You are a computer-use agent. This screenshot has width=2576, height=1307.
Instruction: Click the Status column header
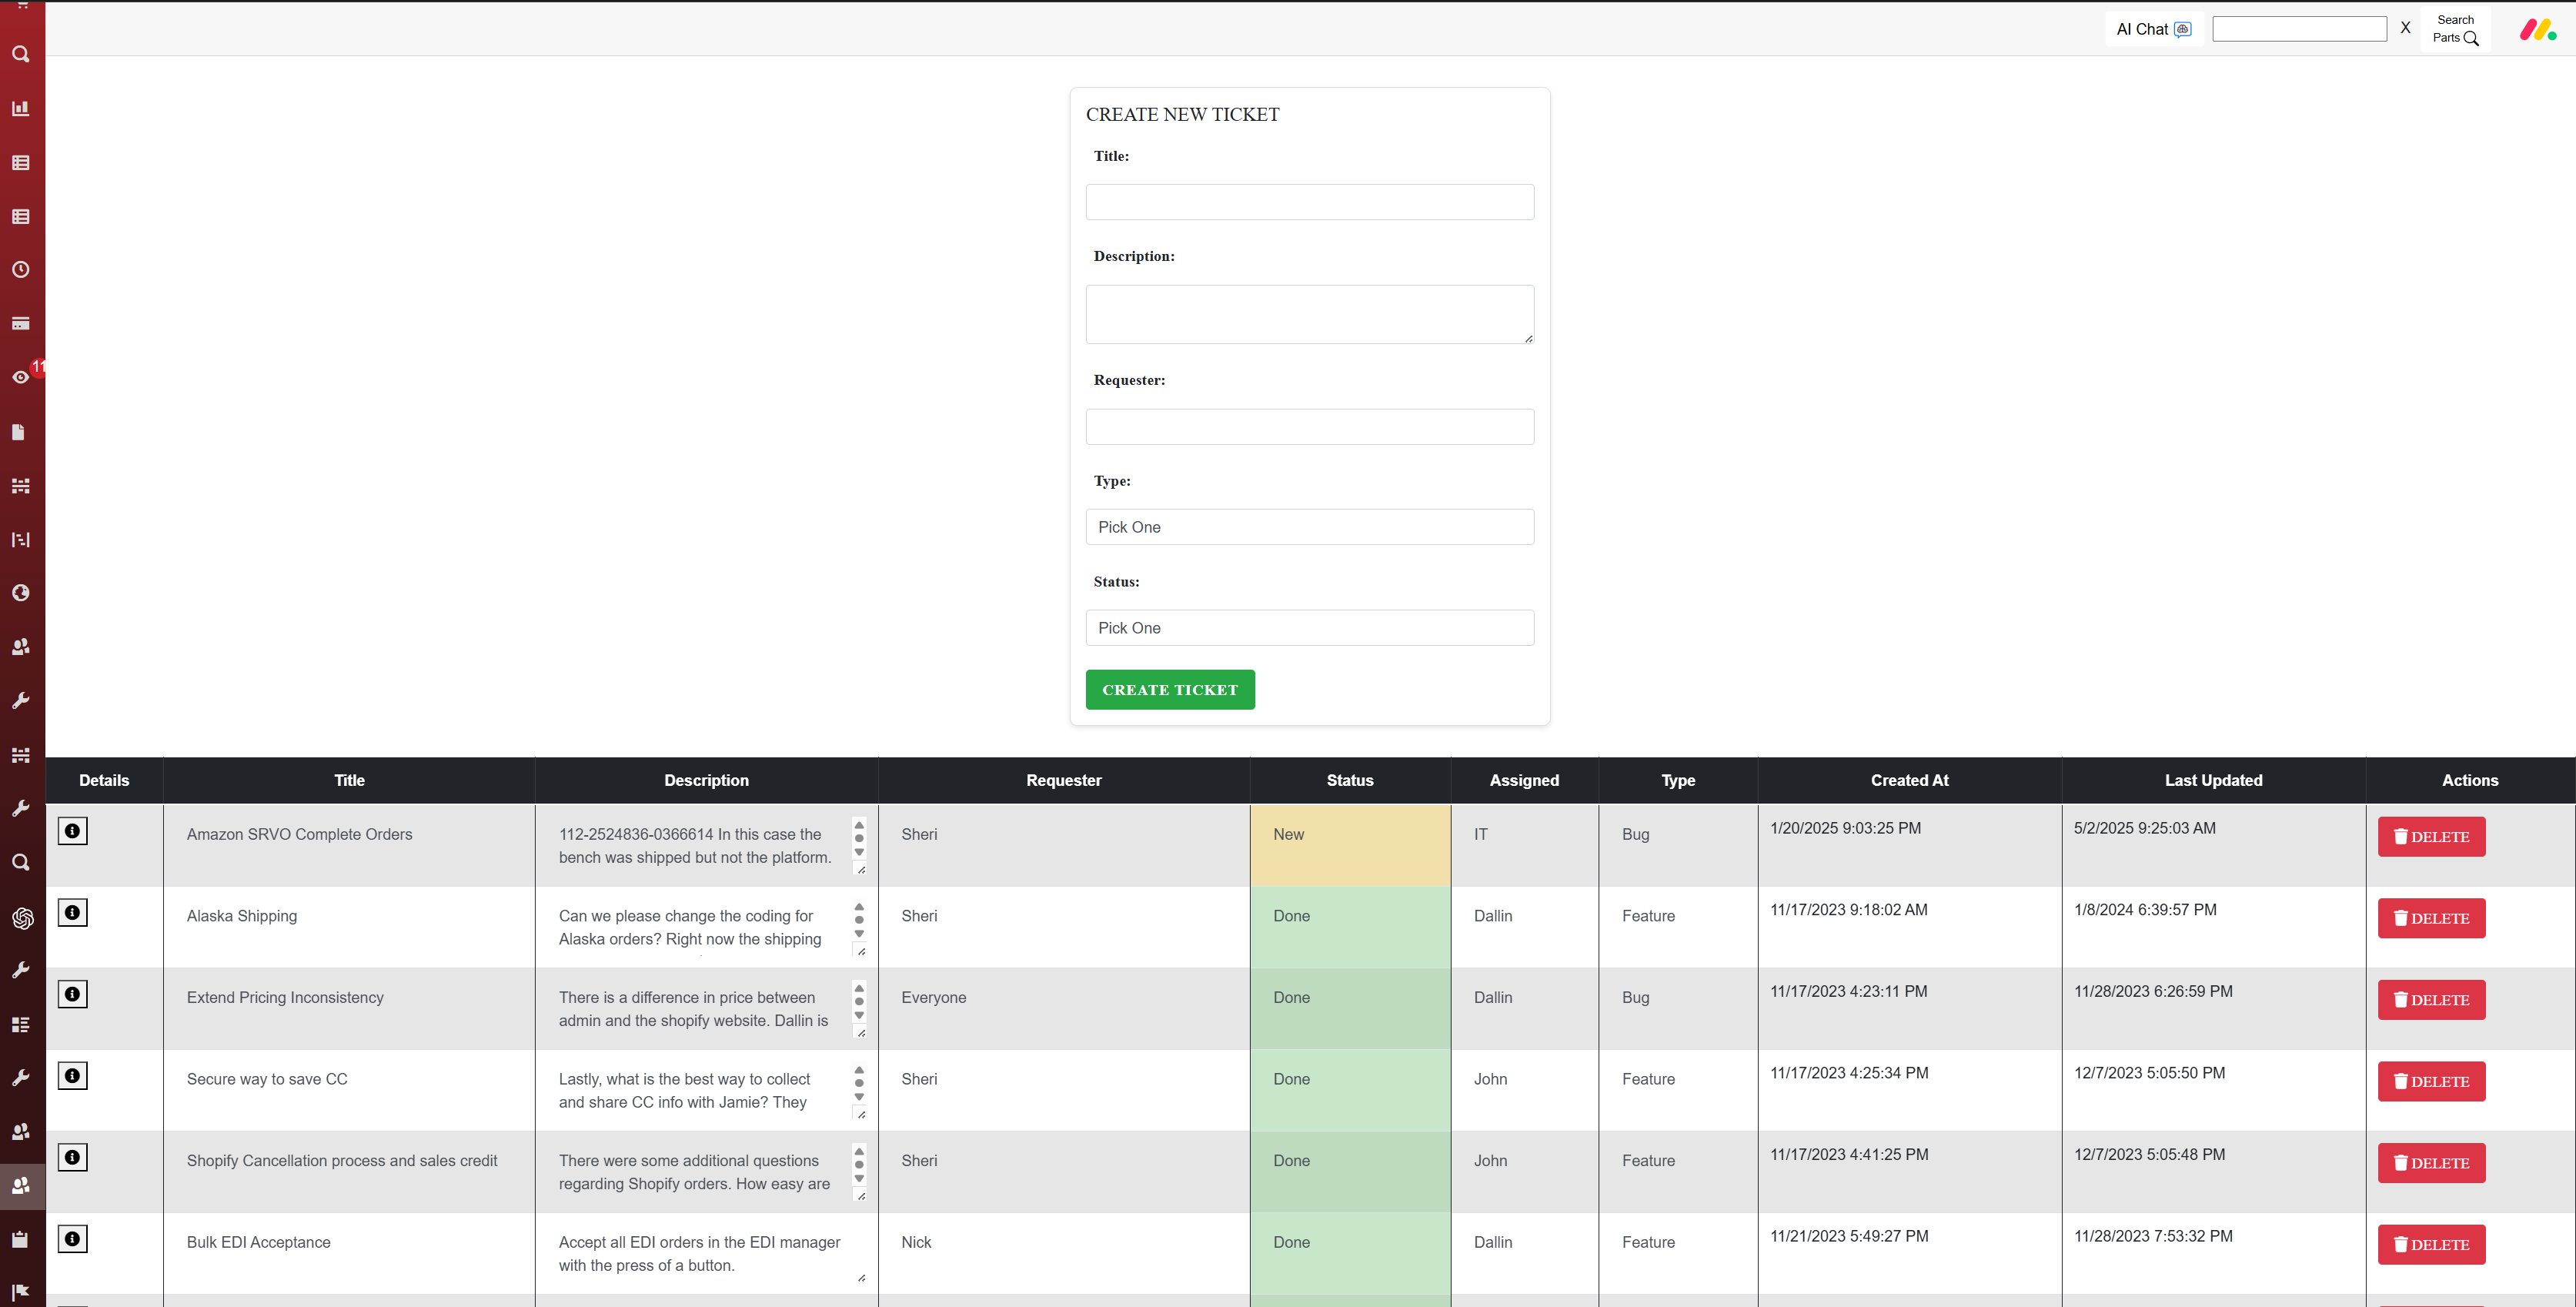click(1349, 780)
